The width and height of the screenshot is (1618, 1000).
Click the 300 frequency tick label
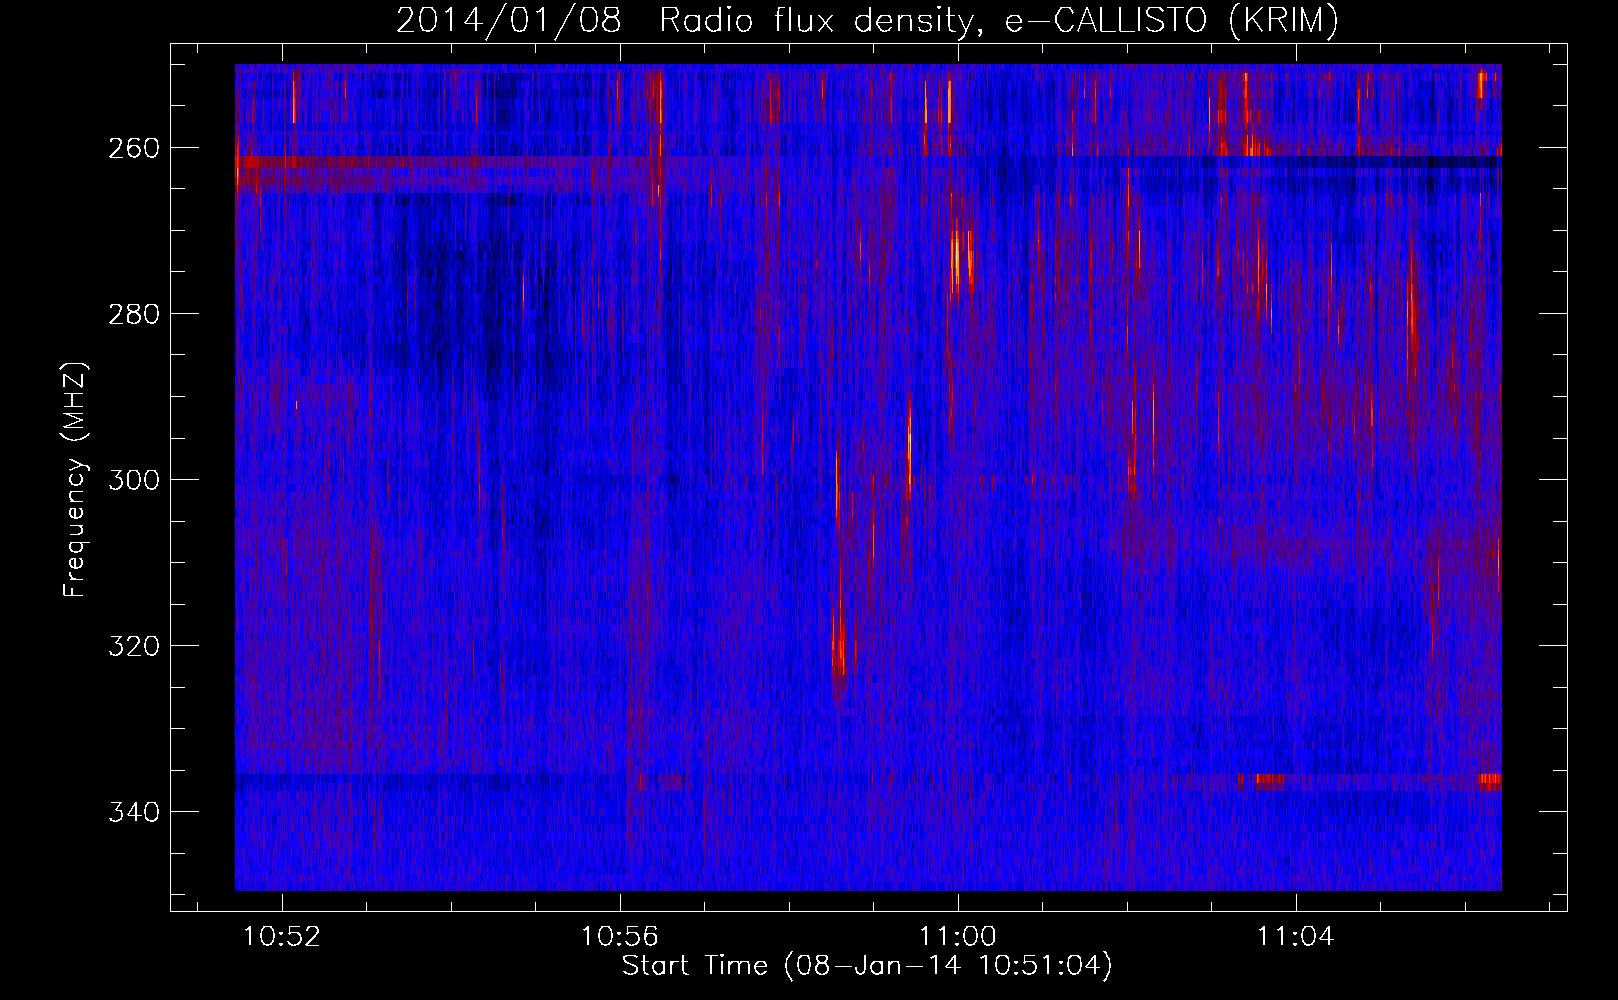point(134,480)
